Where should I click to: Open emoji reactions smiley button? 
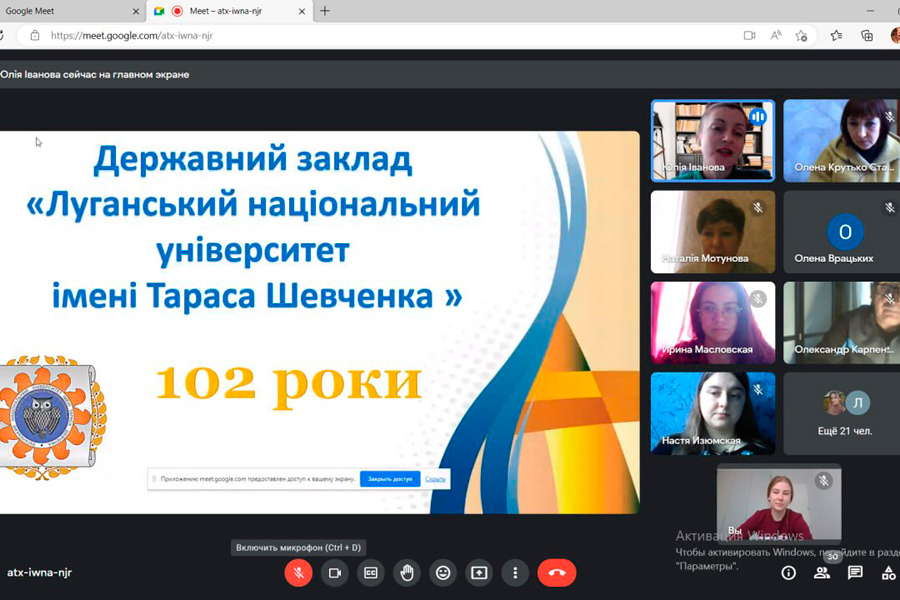tap(443, 572)
